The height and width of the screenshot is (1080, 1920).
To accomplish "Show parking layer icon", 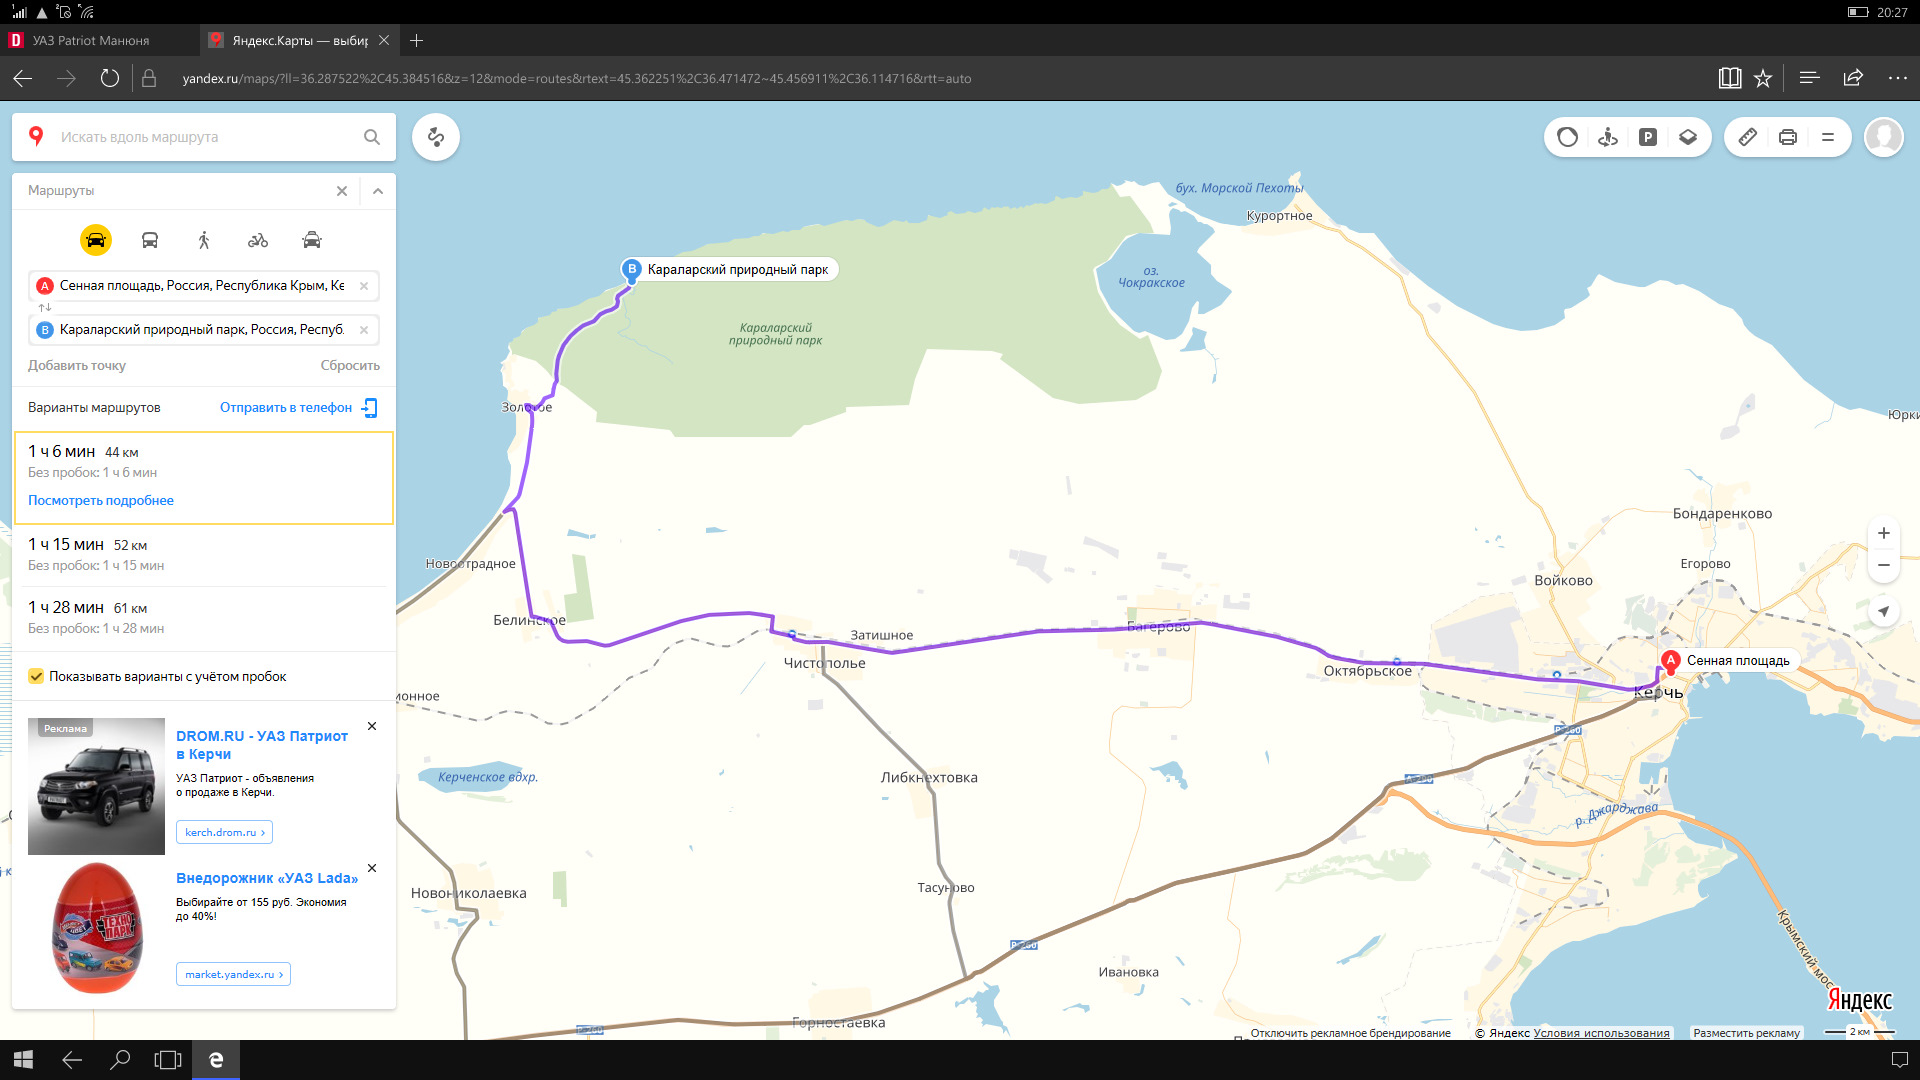I will coord(1648,137).
